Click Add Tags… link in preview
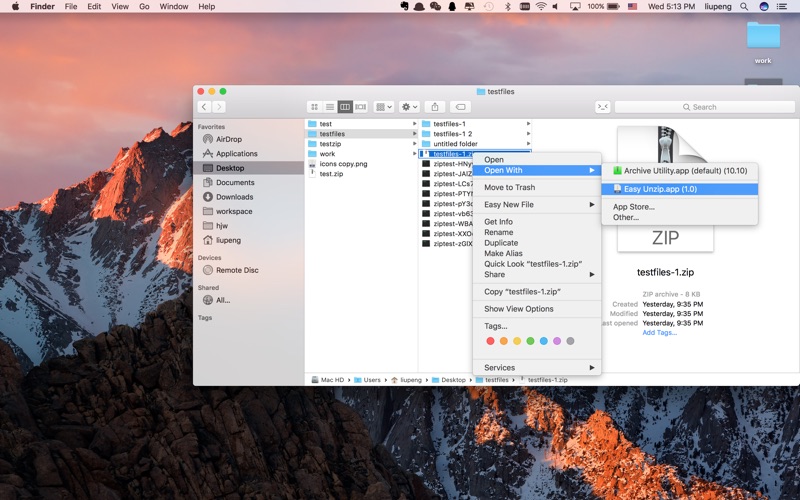The height and width of the screenshot is (500, 800). pyautogui.click(x=659, y=333)
